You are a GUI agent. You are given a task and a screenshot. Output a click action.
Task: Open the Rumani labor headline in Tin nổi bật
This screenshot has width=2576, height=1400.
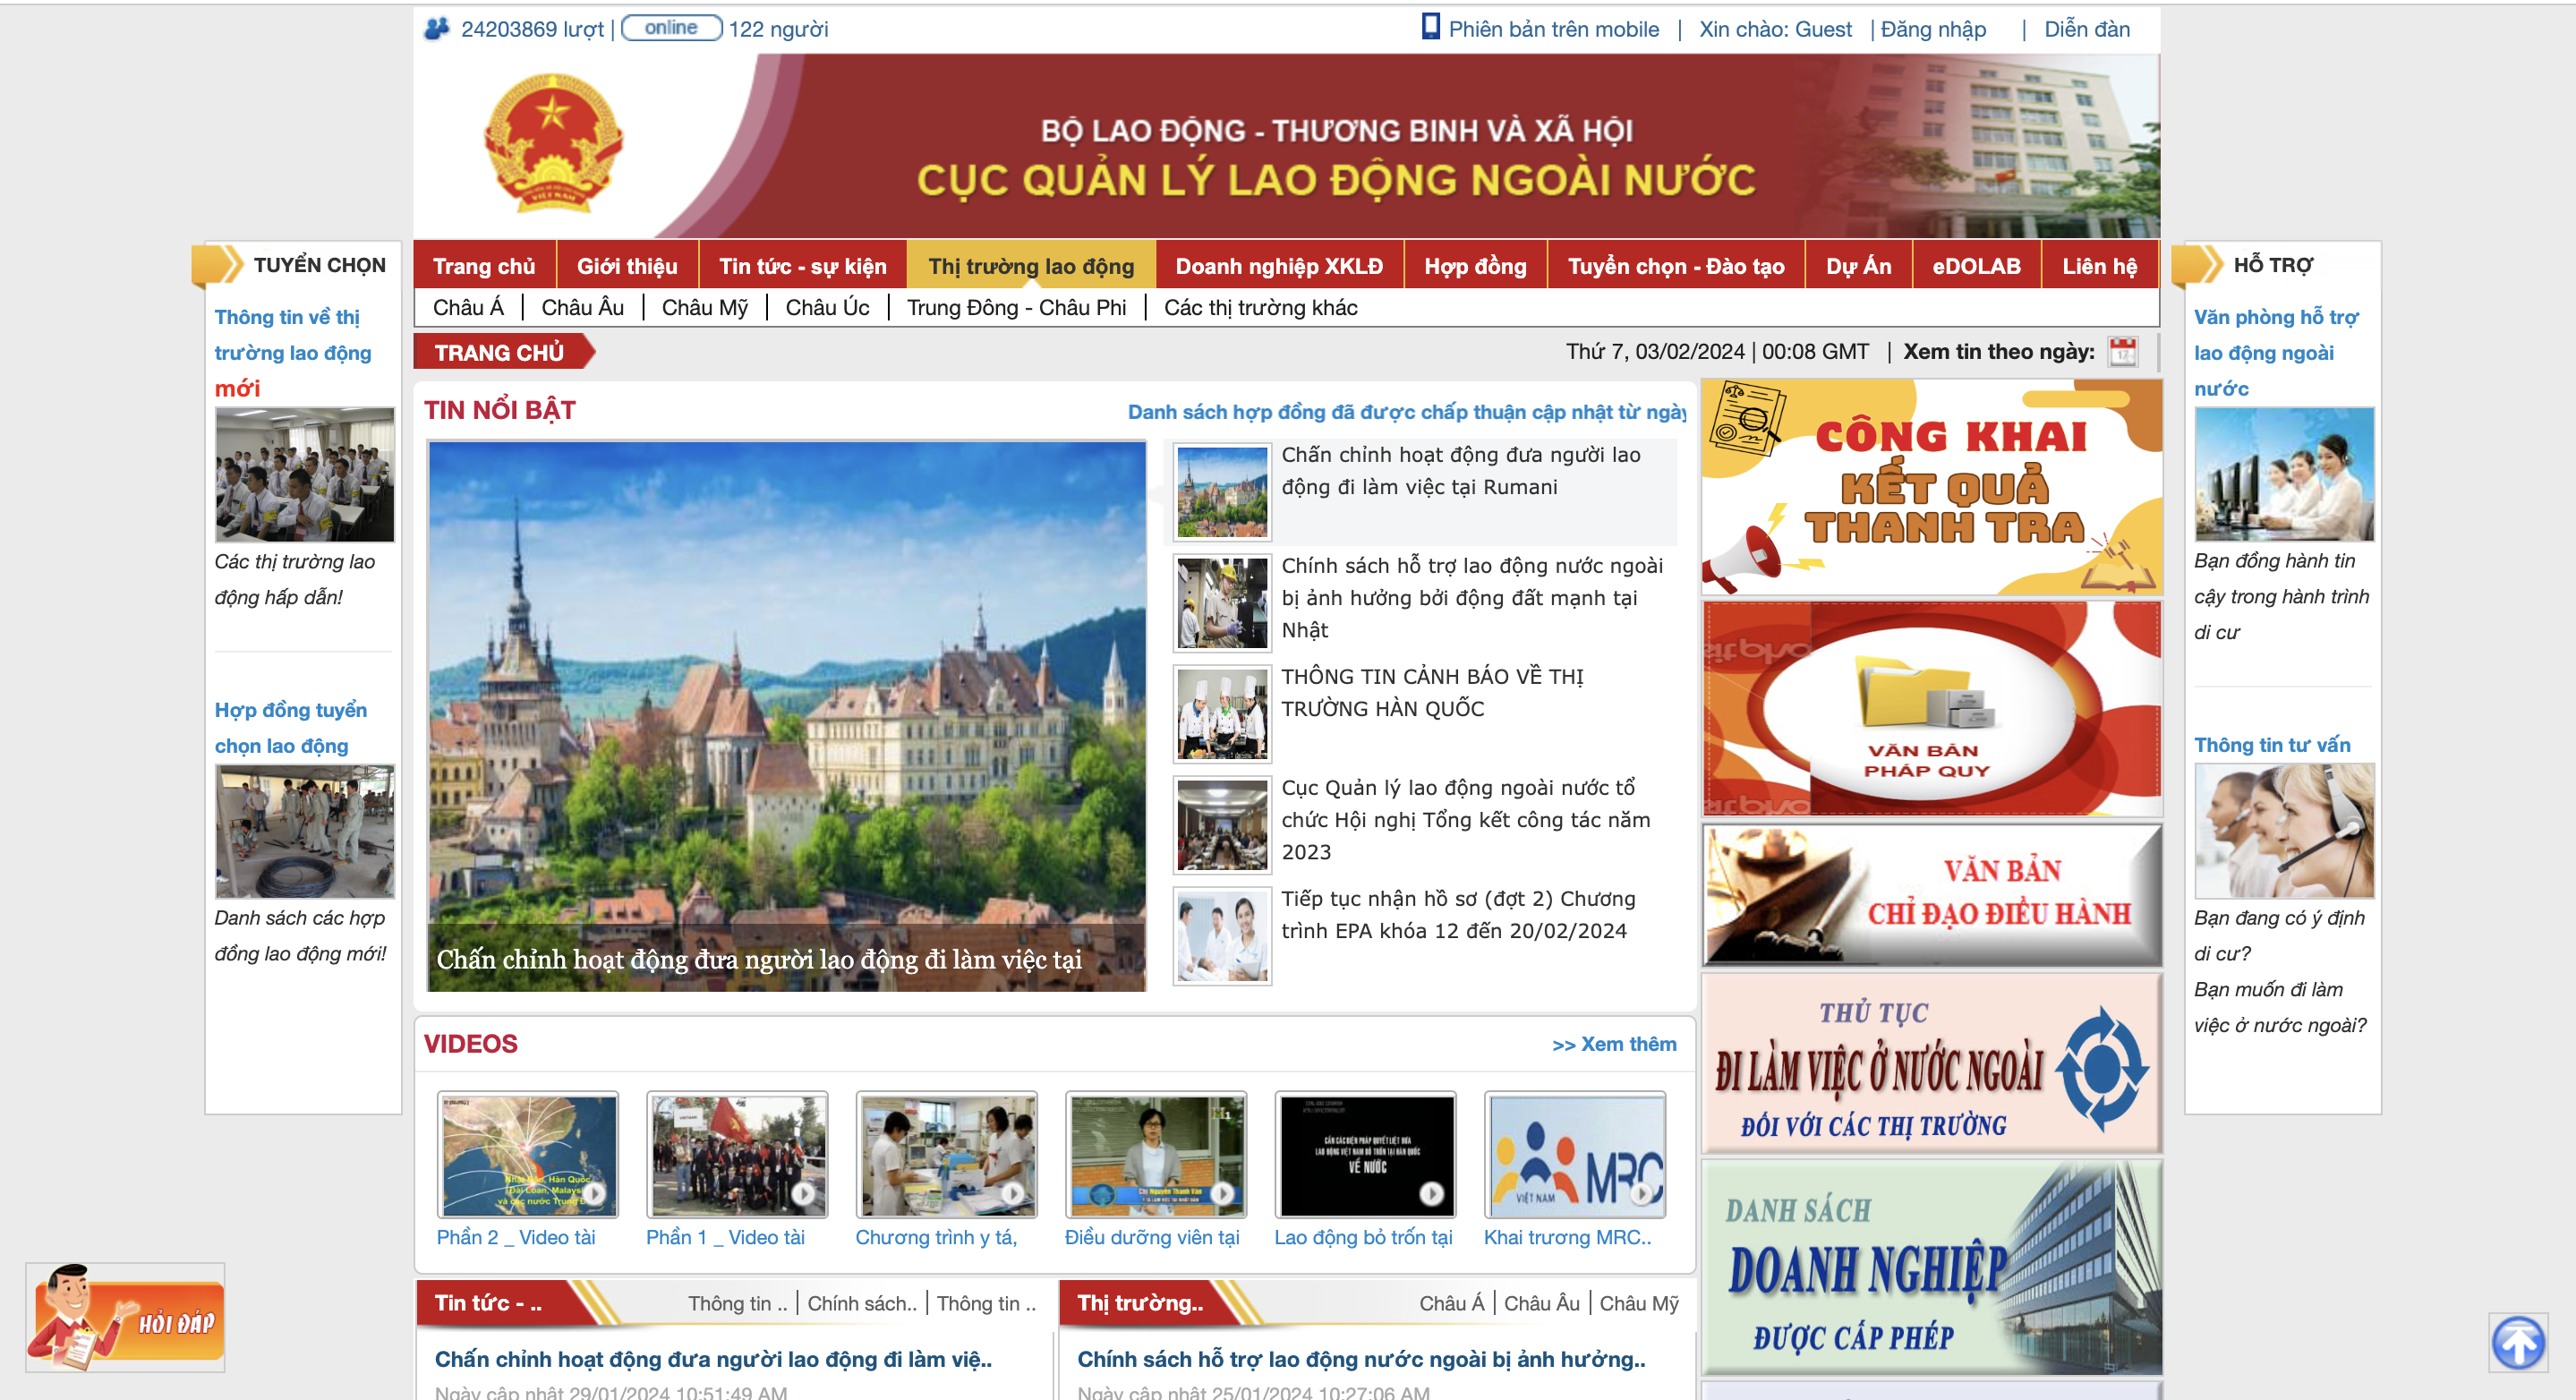(1460, 471)
